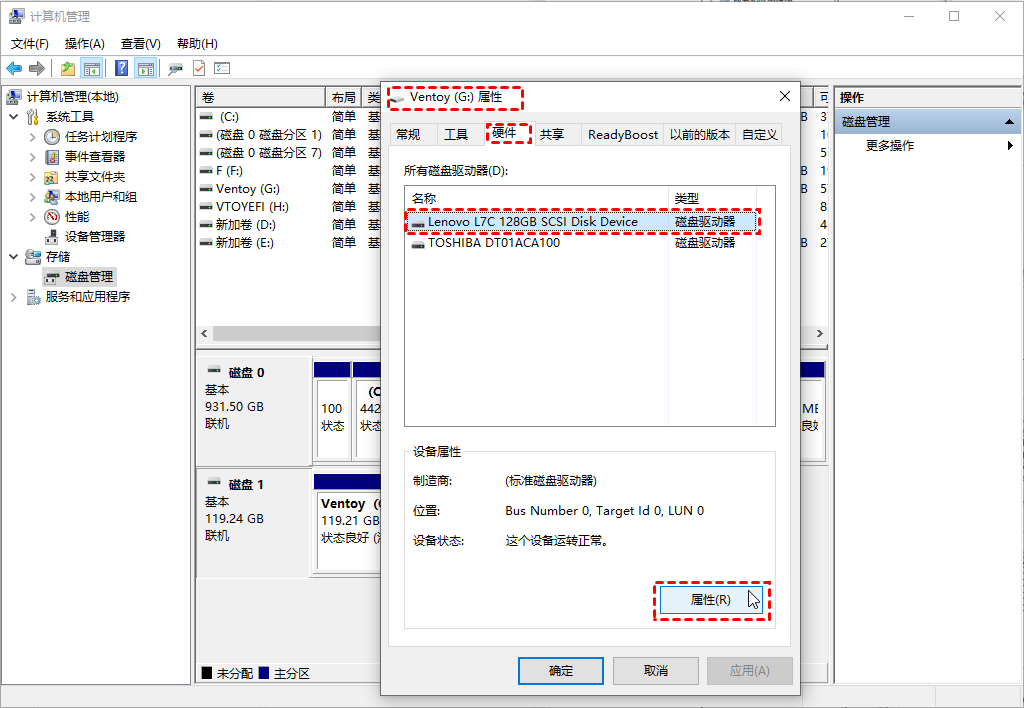Open Device Manager (设备管理器) in tree
Screen dimensions: 1024x708
click(x=94, y=236)
